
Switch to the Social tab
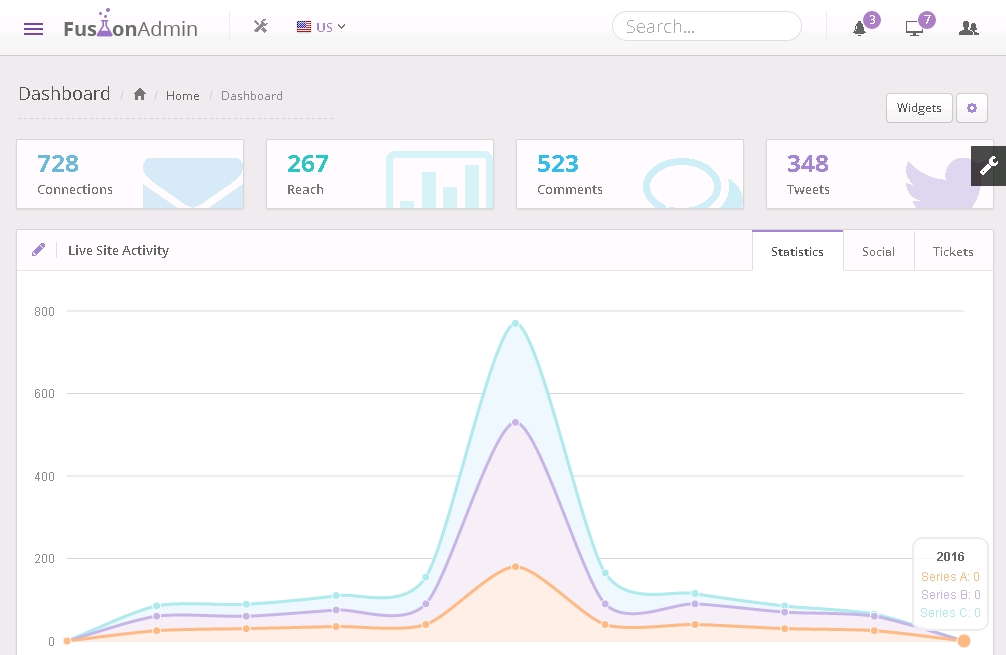878,251
